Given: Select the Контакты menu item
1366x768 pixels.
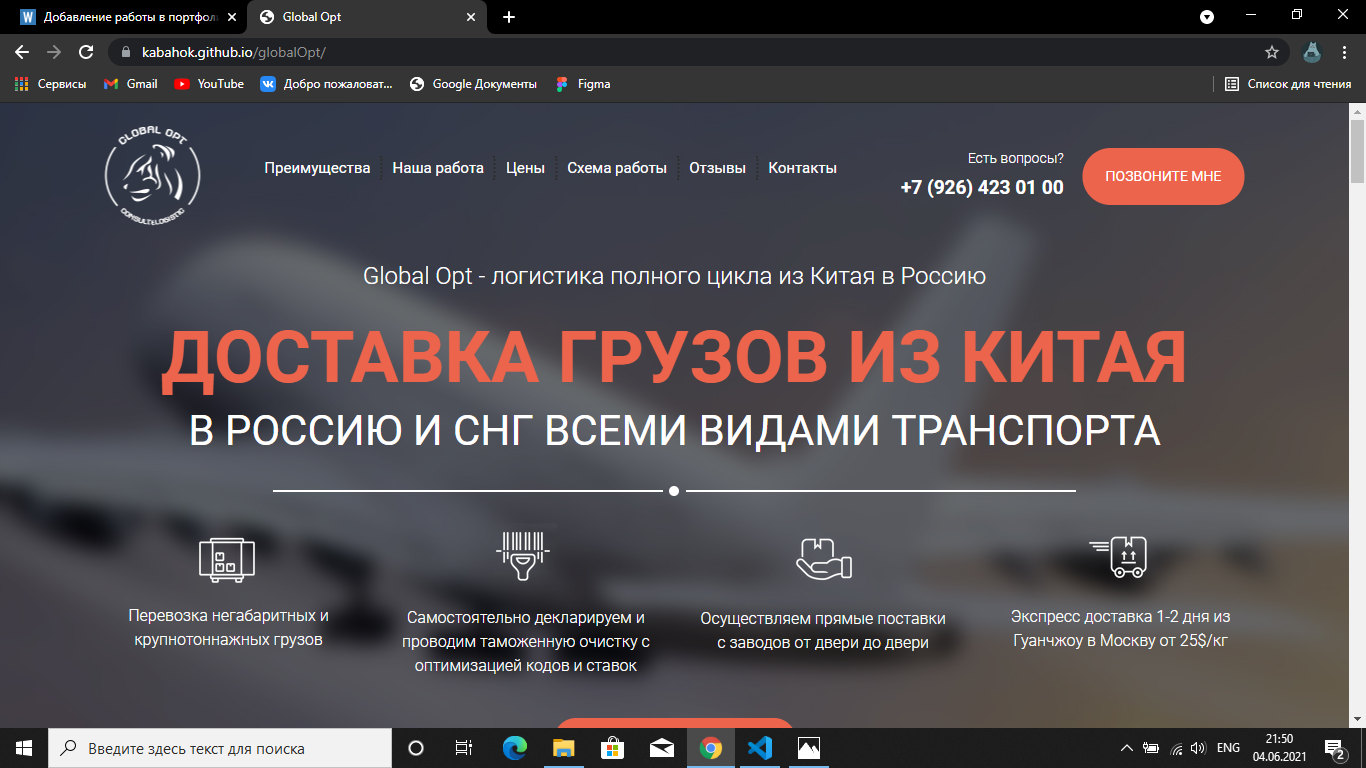Looking at the screenshot, I should click(802, 168).
